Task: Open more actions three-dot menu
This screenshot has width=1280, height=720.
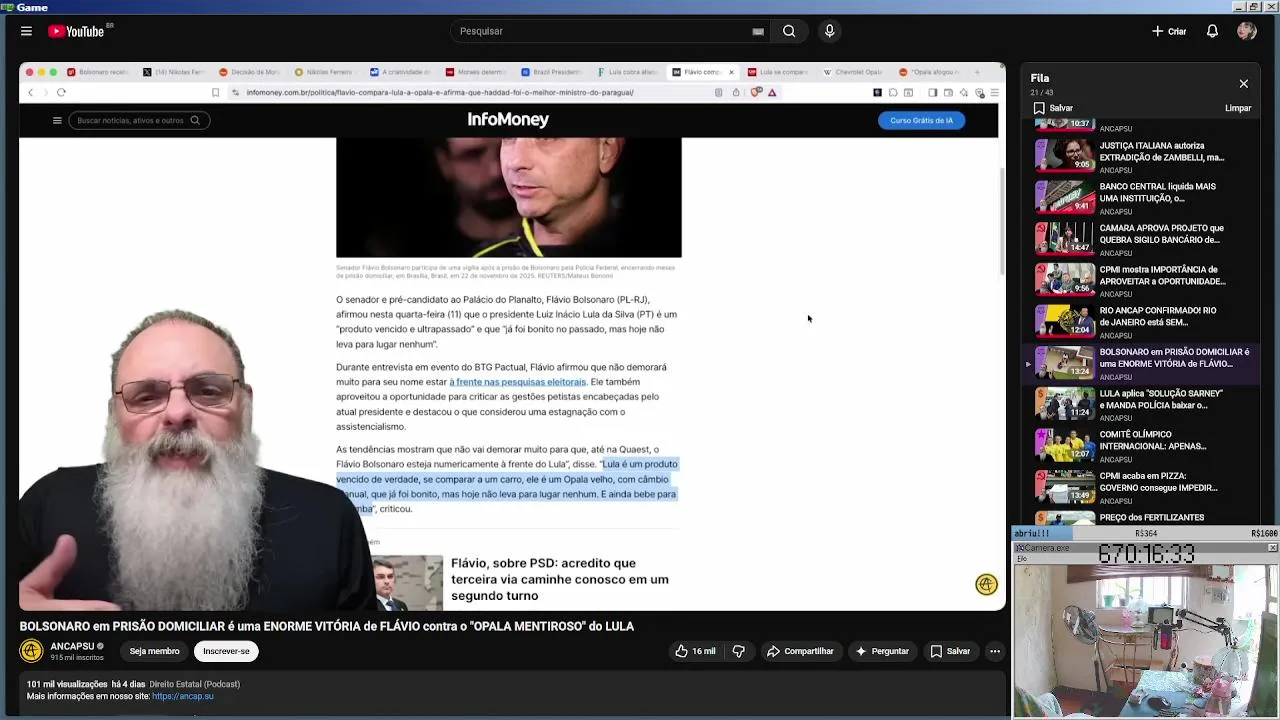Action: pos(995,651)
